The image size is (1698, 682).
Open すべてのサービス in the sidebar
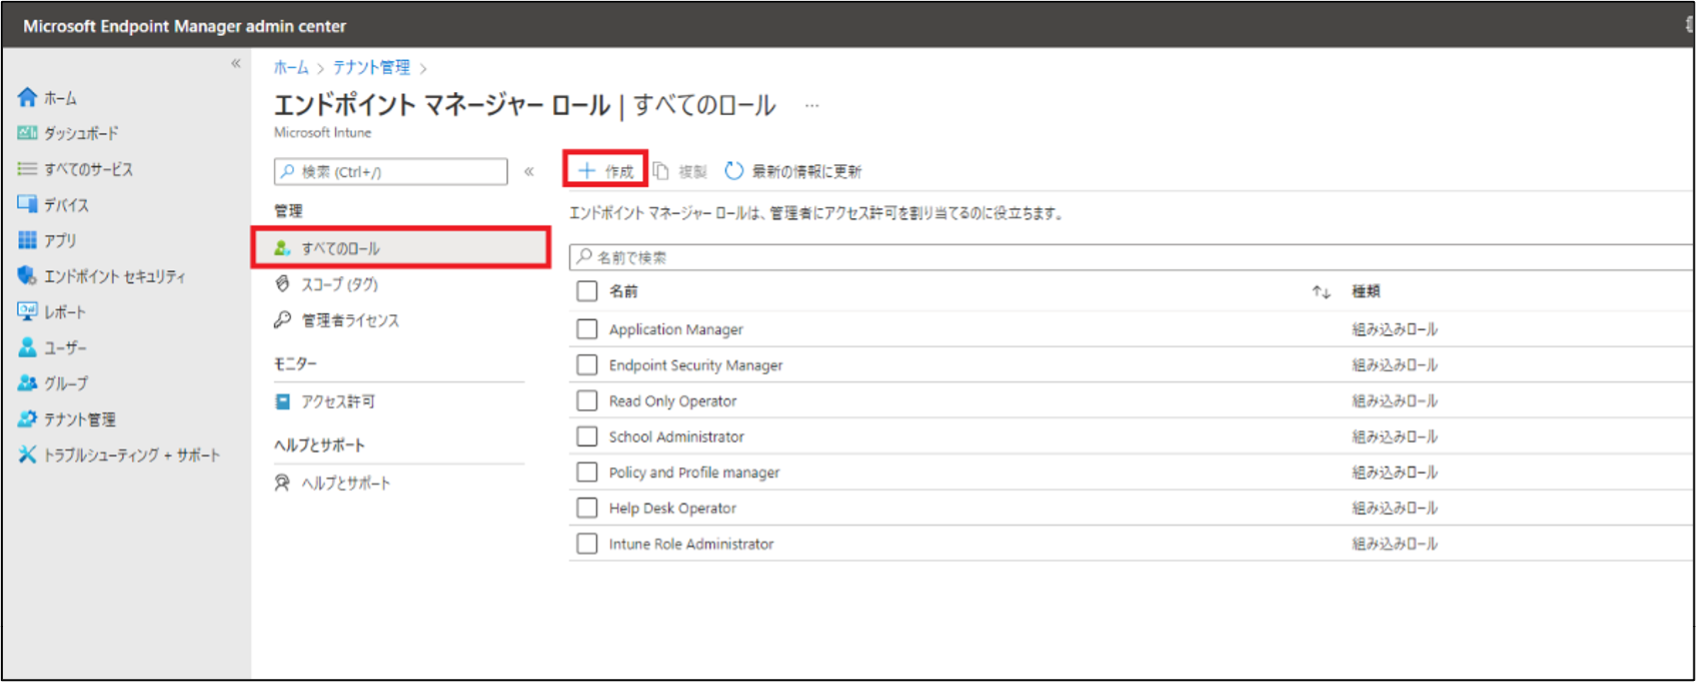88,169
